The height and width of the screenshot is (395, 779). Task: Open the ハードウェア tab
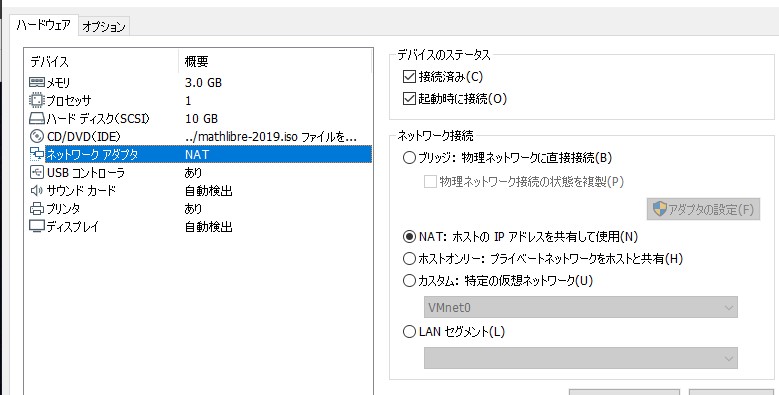pos(44,25)
